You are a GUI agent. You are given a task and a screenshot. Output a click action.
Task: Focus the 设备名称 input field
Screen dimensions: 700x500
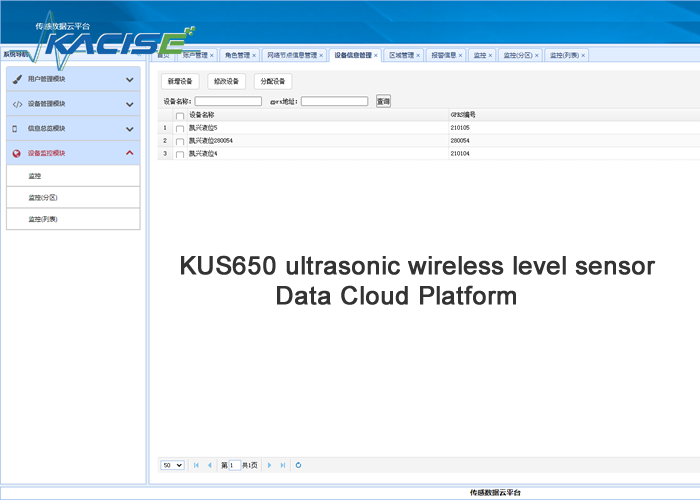pos(228,101)
